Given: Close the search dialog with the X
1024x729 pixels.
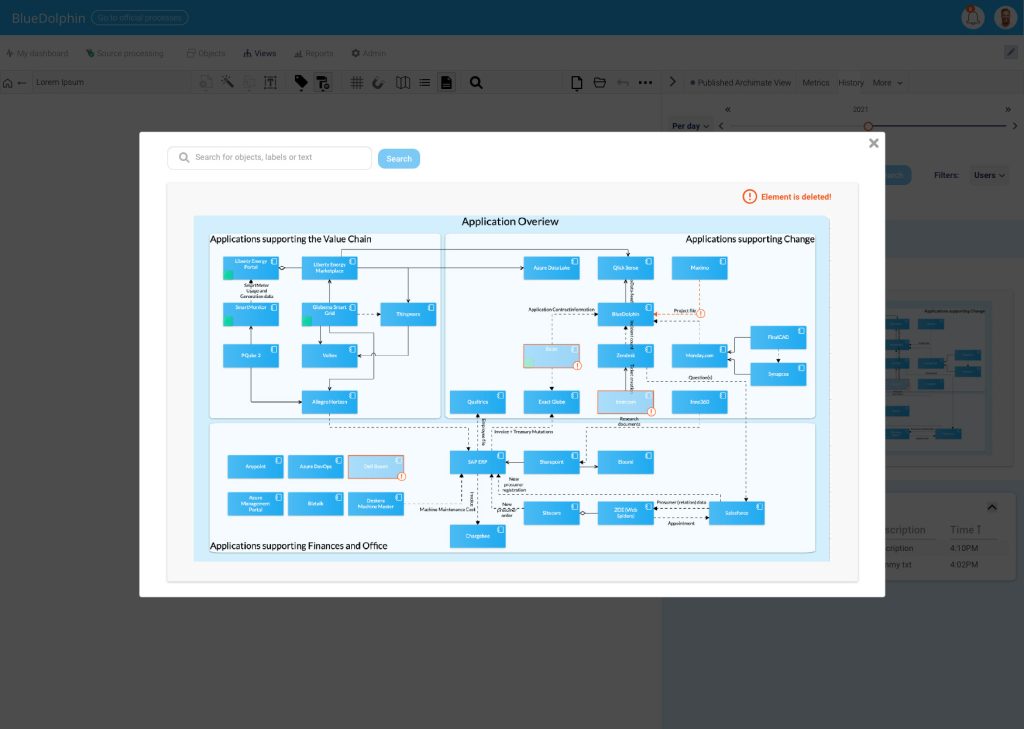Looking at the screenshot, I should [x=873, y=143].
